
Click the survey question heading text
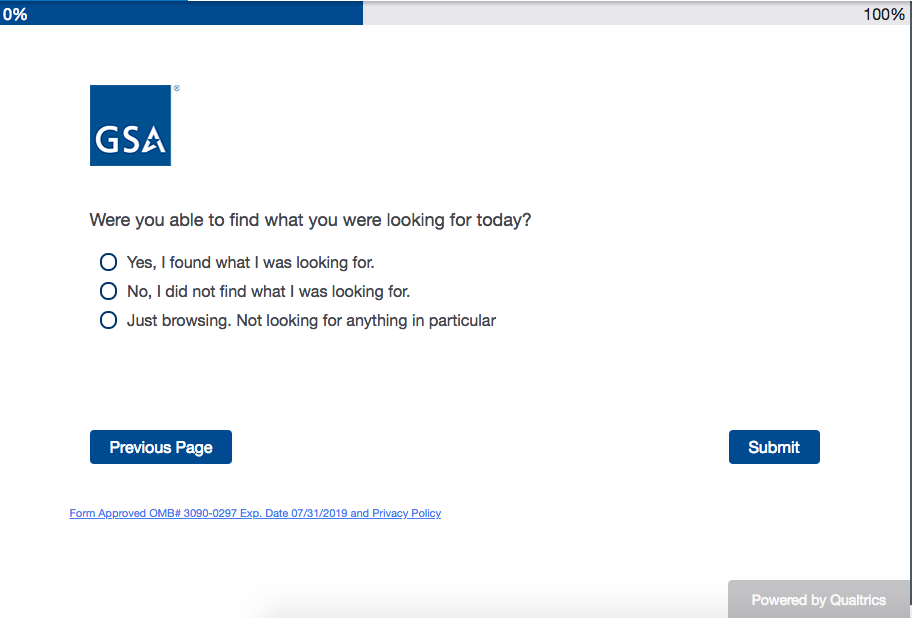click(310, 220)
